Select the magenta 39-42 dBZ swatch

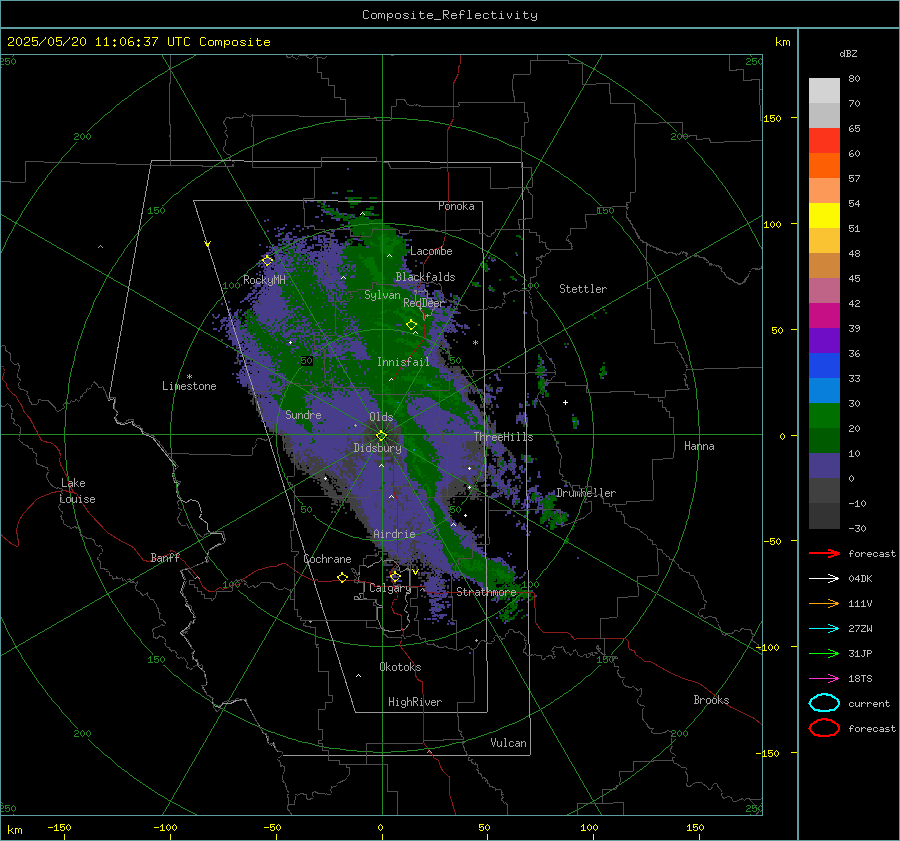[x=824, y=316]
